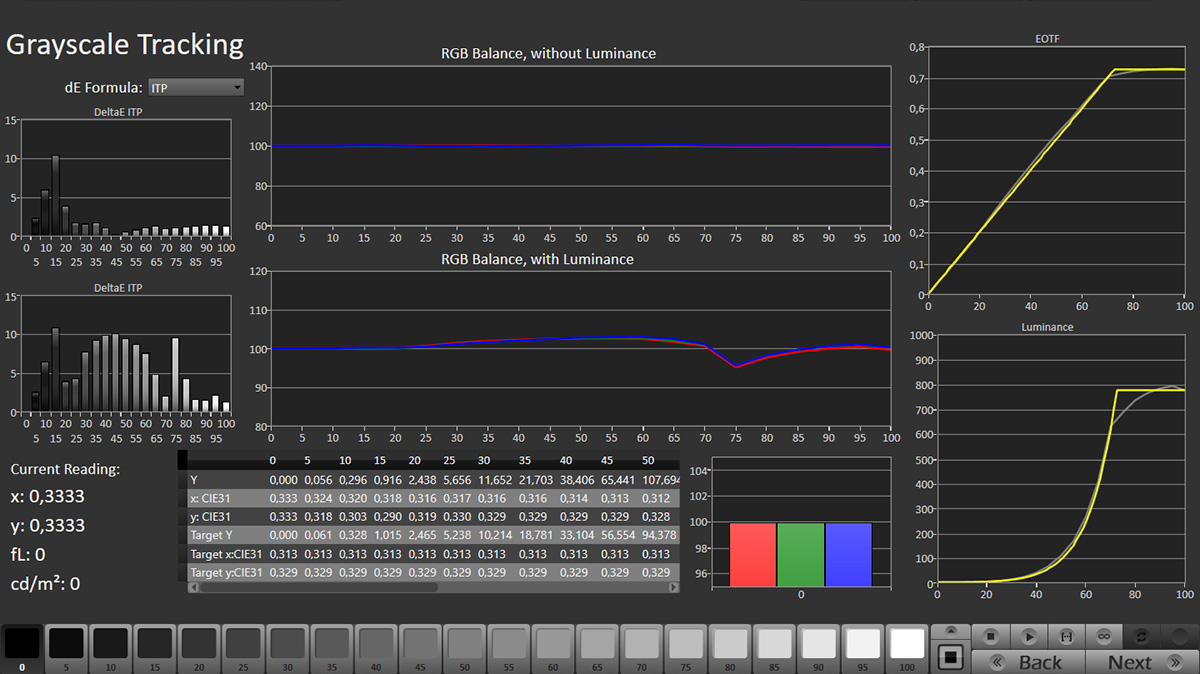
Task: Click the dark round indicator icon
Action: 1181,636
